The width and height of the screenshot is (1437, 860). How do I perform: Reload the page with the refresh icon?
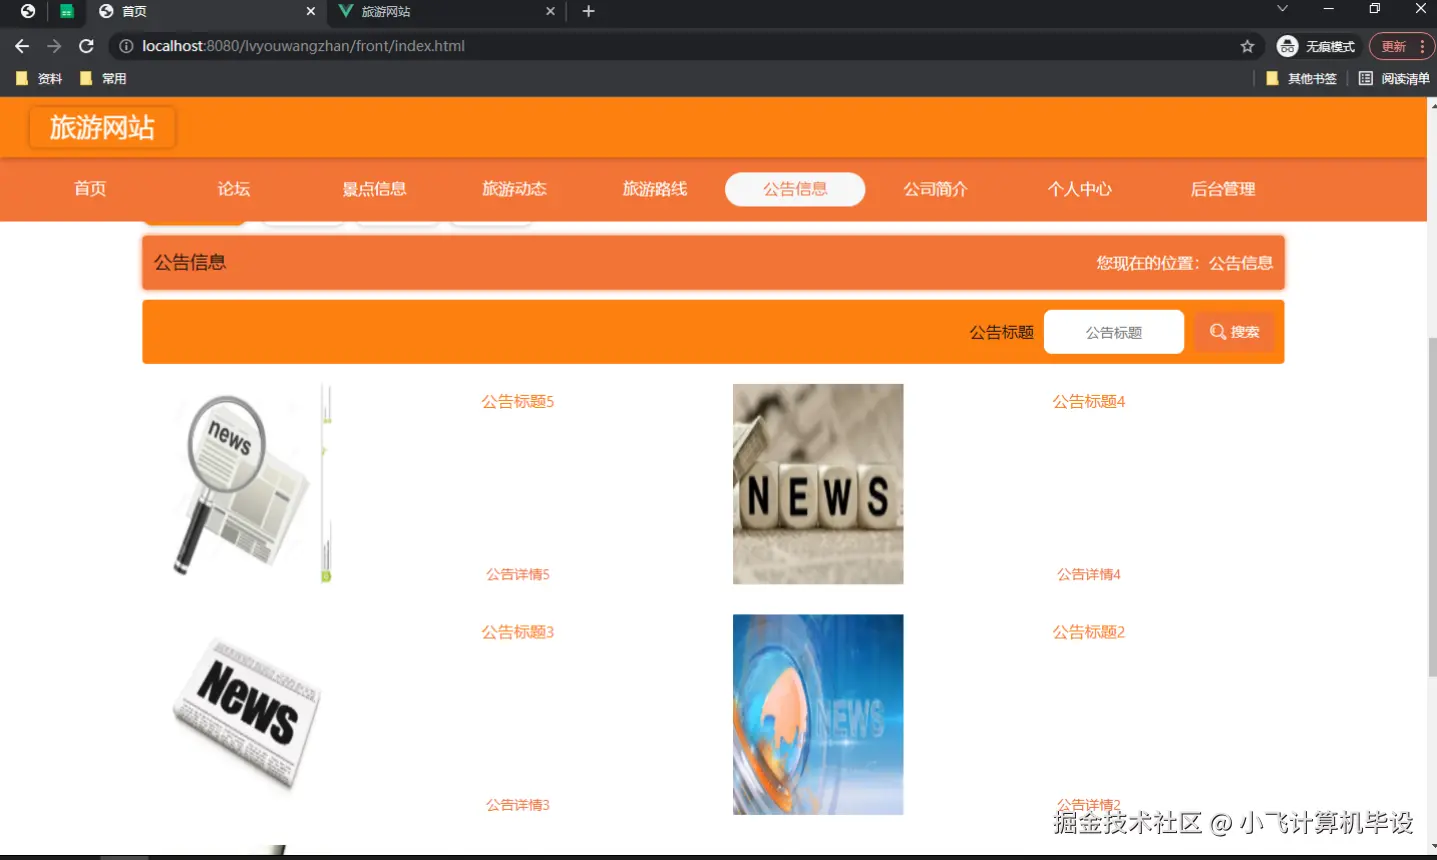[x=86, y=46]
